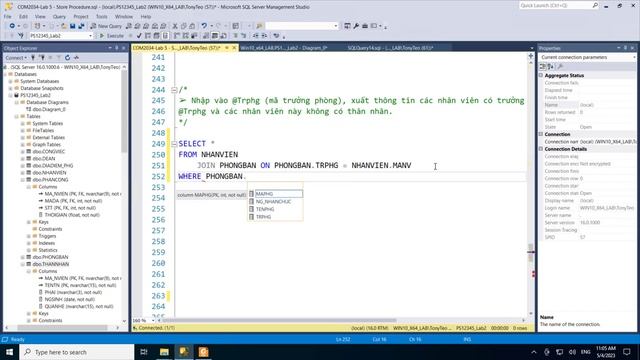Image resolution: width=640 pixels, height=360 pixels.
Task: Click the ENG language indicator in tray
Action: coord(585,352)
